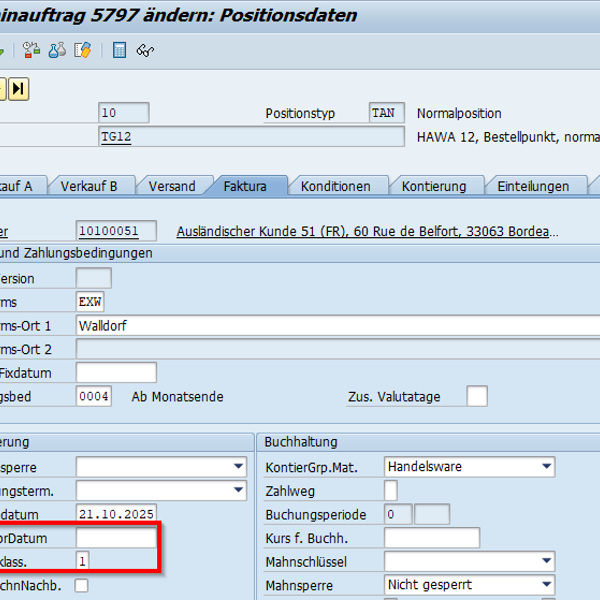Click the two-flasks toolbar icon
This screenshot has height=600, width=600.
tap(57, 50)
